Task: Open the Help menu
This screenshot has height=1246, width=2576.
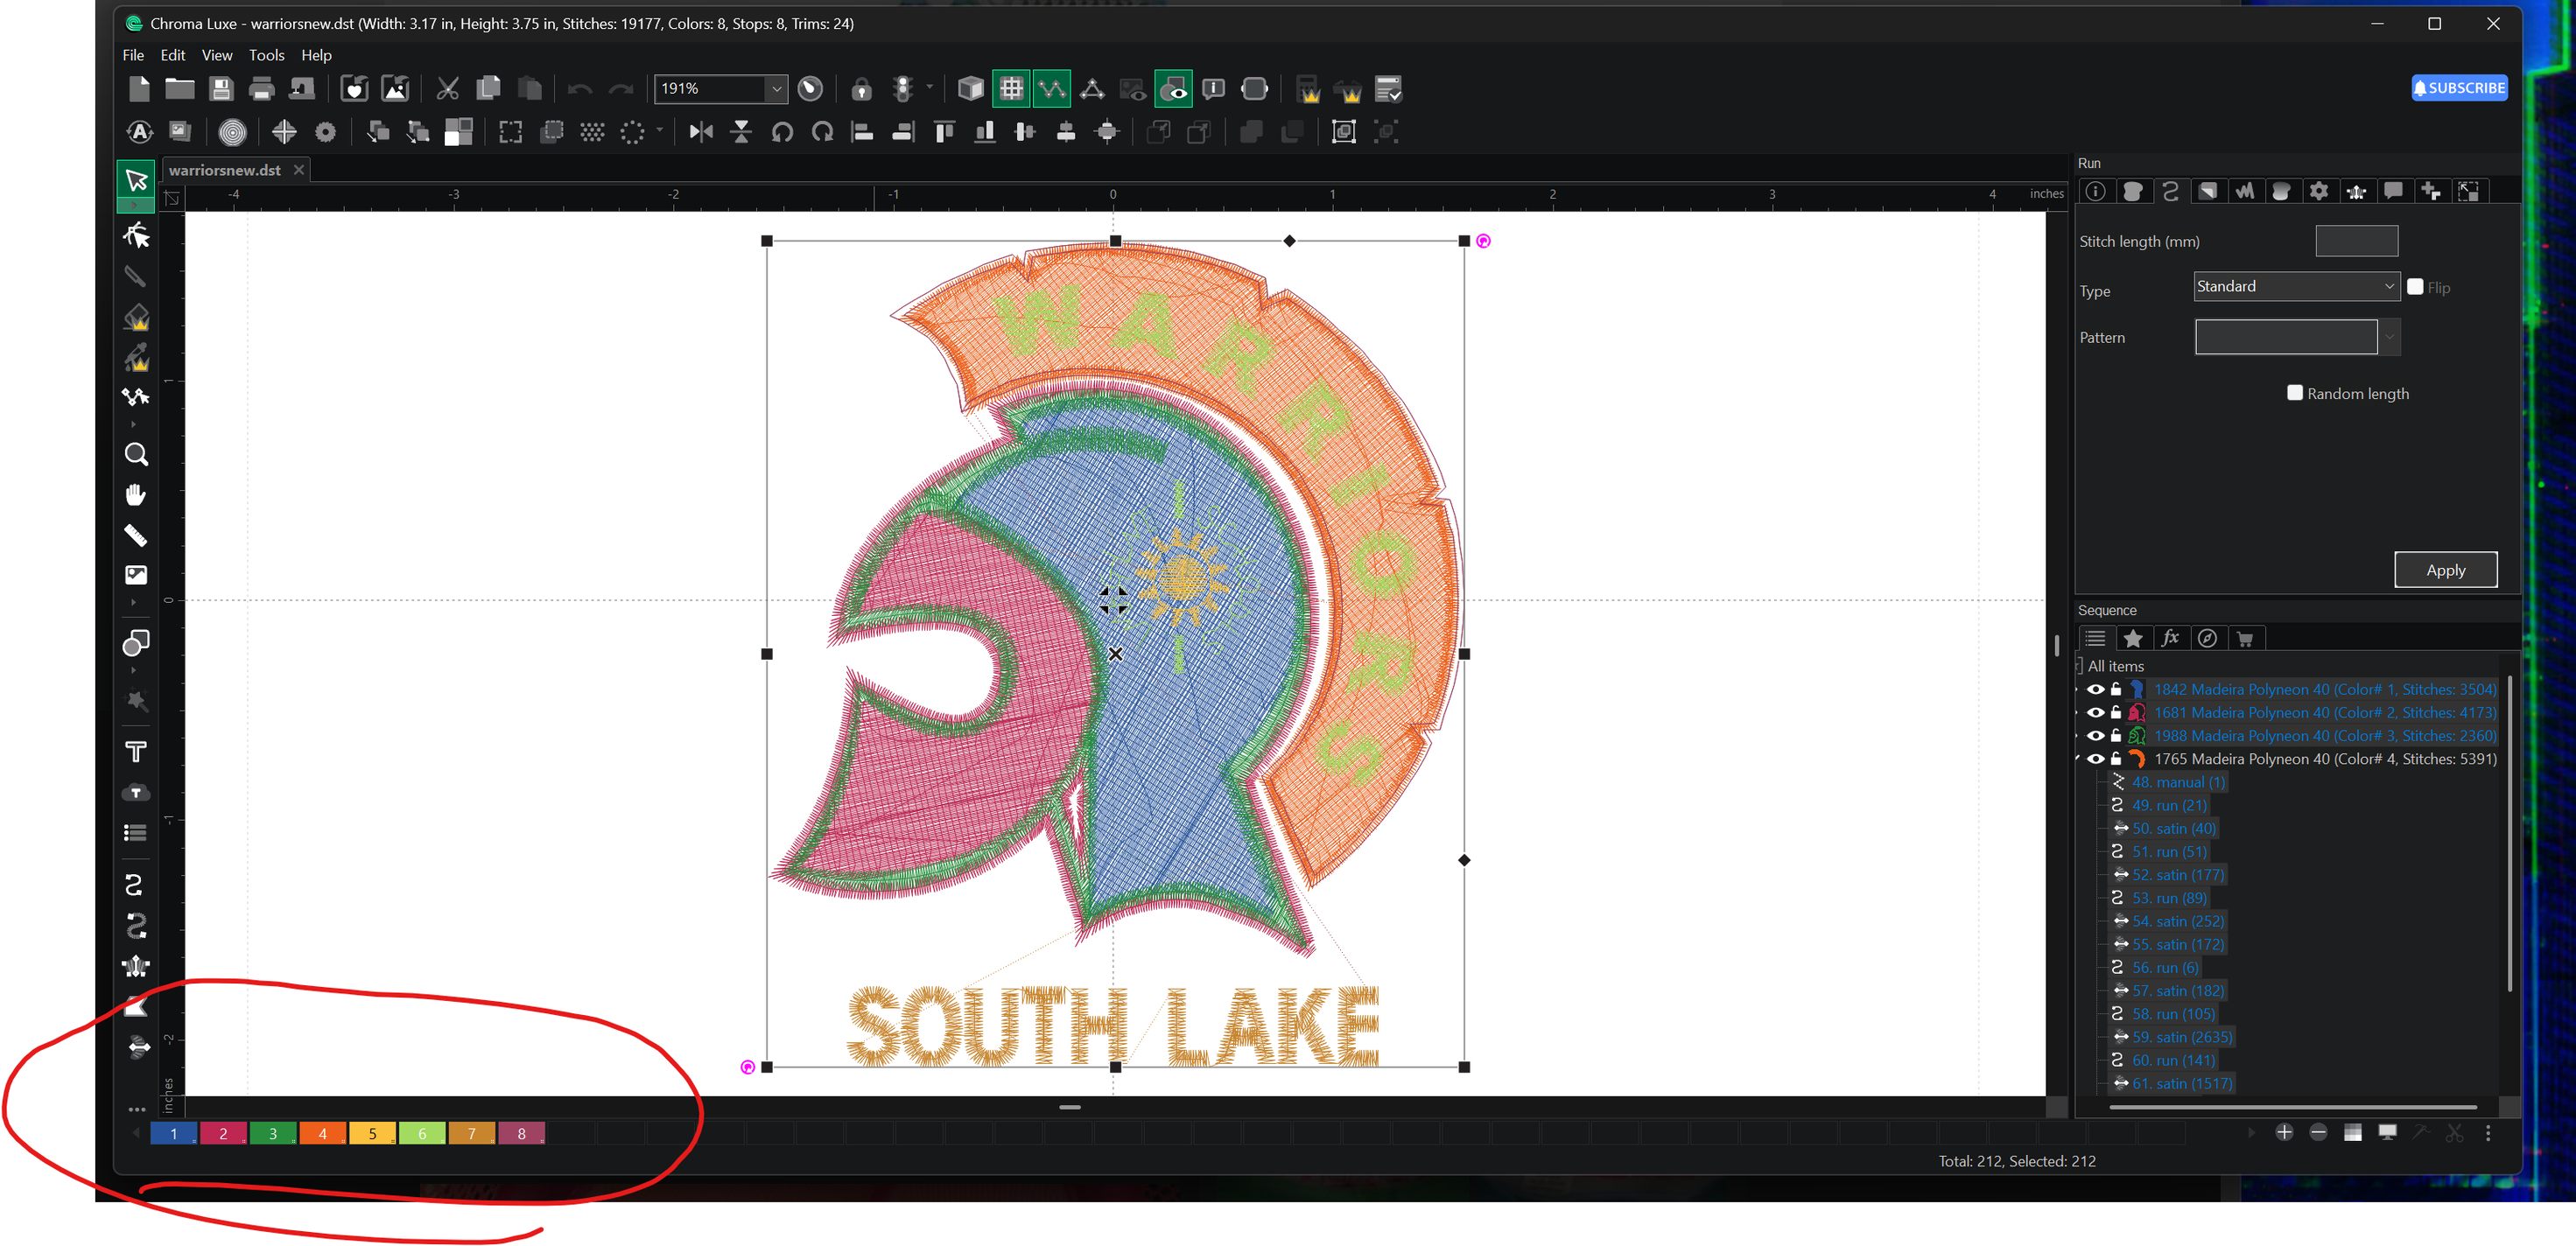Action: click(316, 55)
